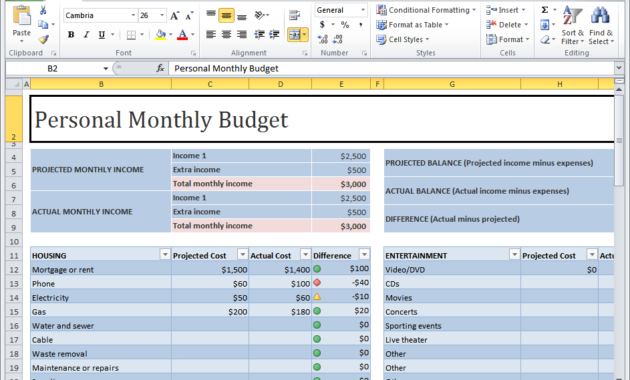Screen dimensions: 630x380
Task: Click the AutoSum sigma icon
Action: point(545,10)
